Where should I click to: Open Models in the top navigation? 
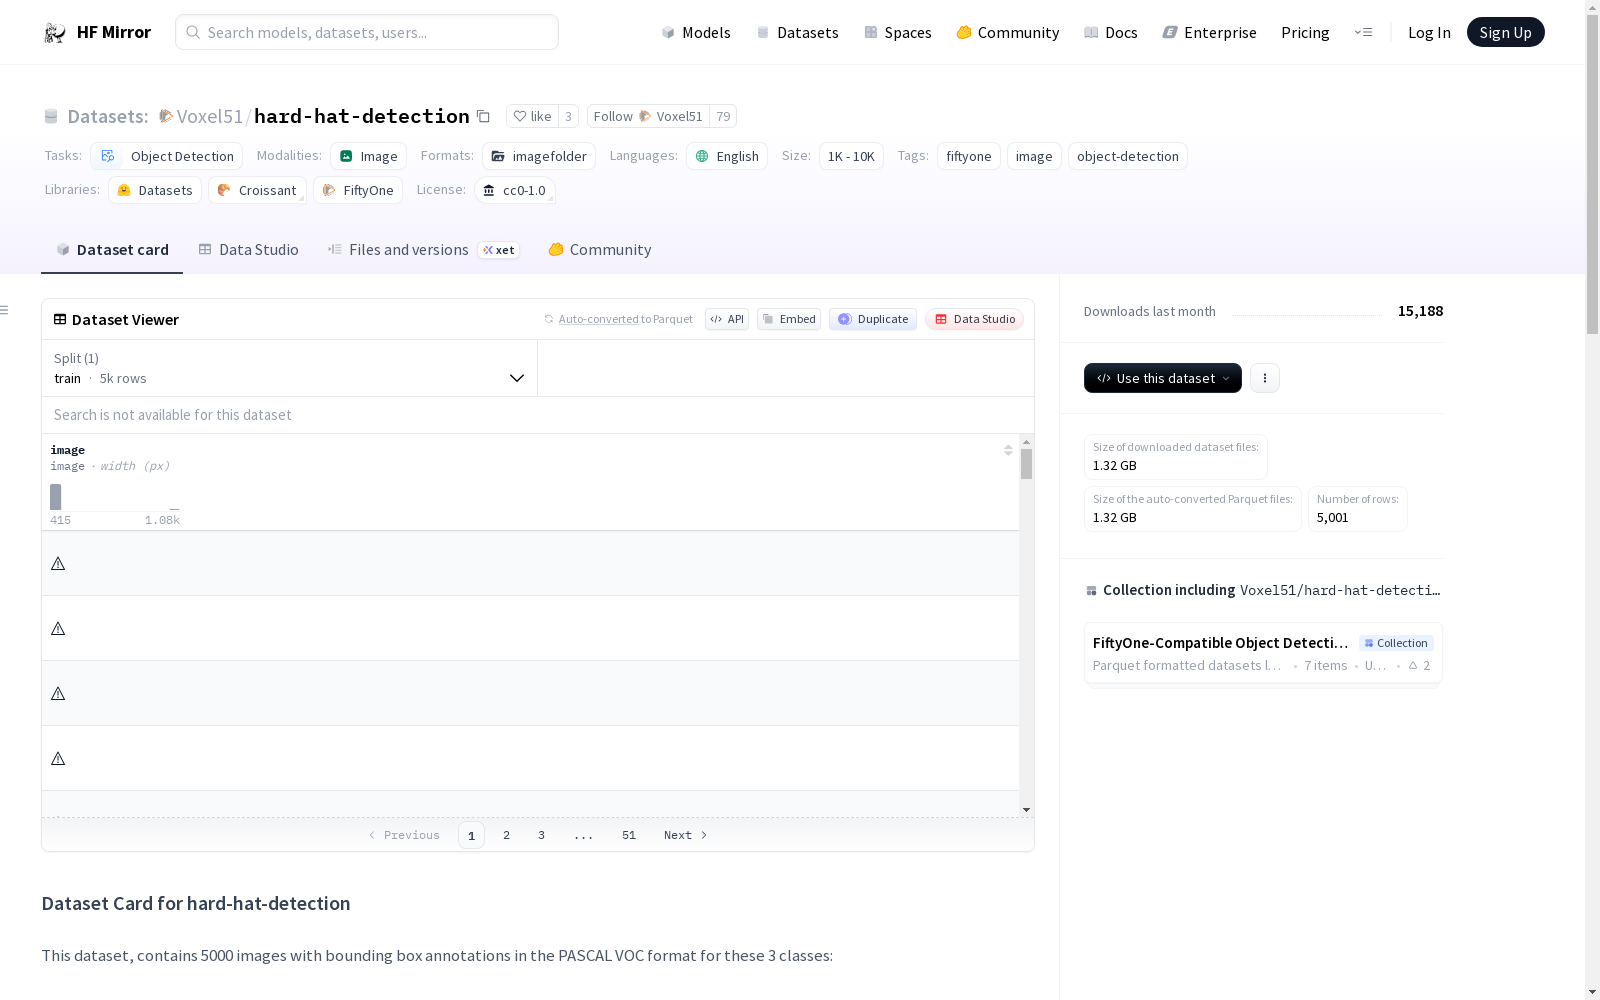(x=696, y=33)
